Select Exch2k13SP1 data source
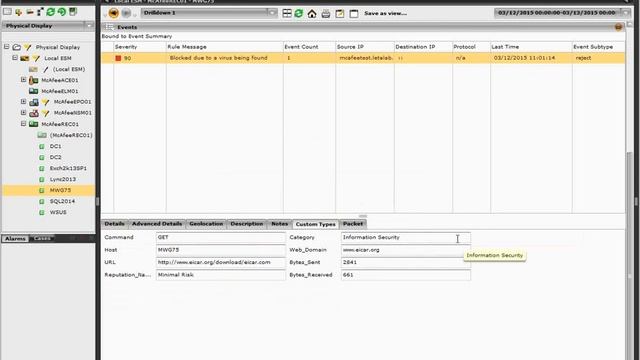640x360 pixels. coord(68,168)
